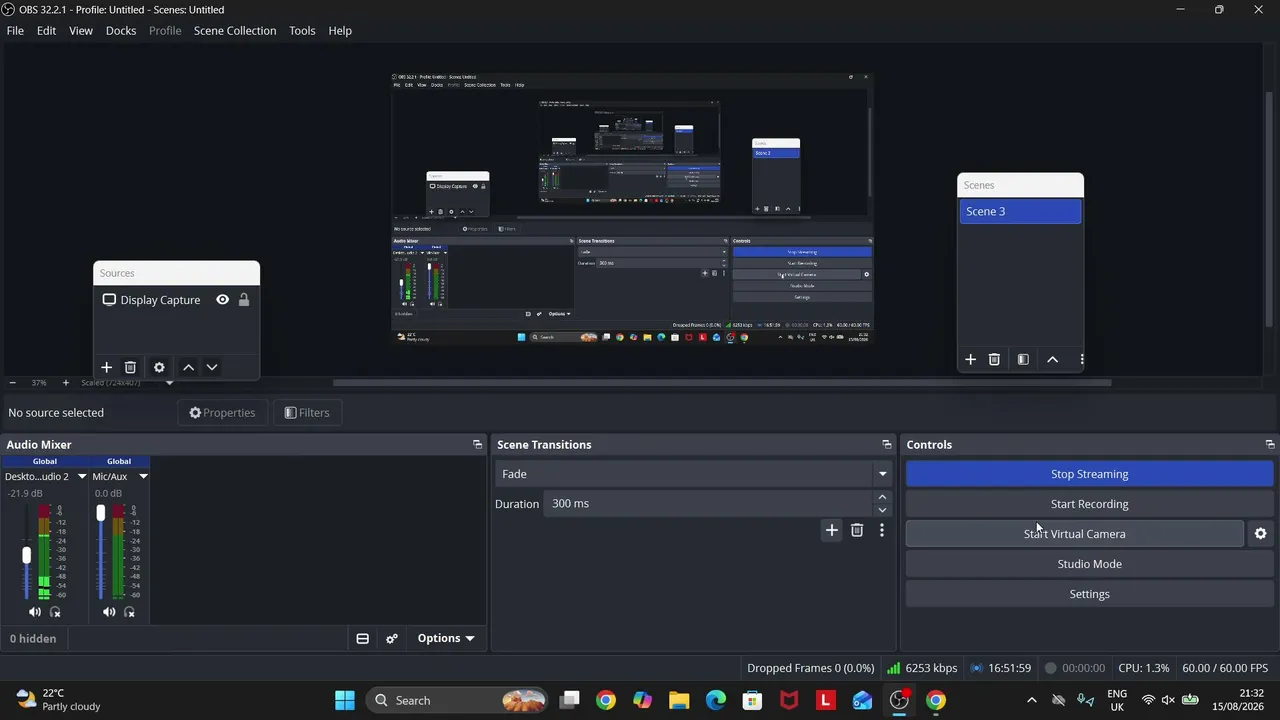Remove selected source with Sources trash icon
Image resolution: width=1280 pixels, height=720 pixels.
point(130,367)
